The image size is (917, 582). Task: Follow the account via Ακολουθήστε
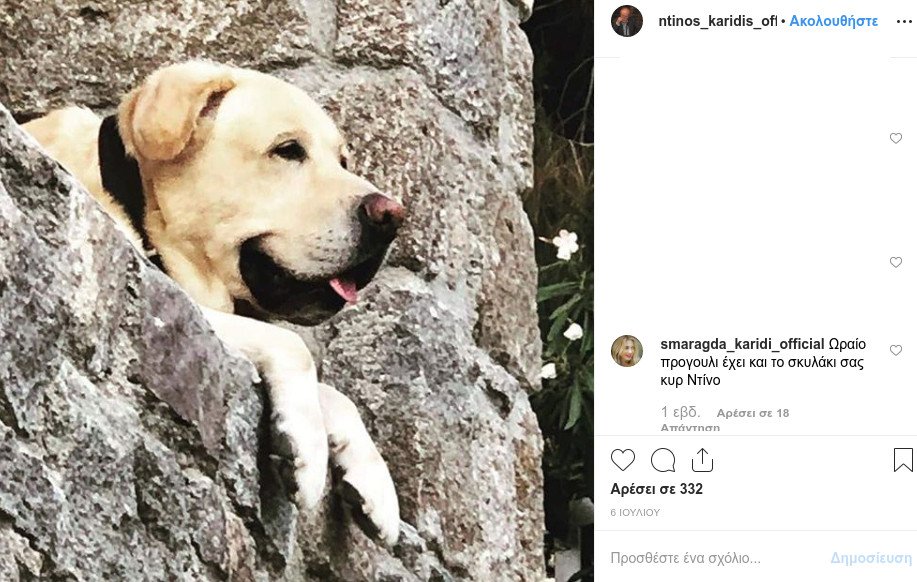click(833, 21)
